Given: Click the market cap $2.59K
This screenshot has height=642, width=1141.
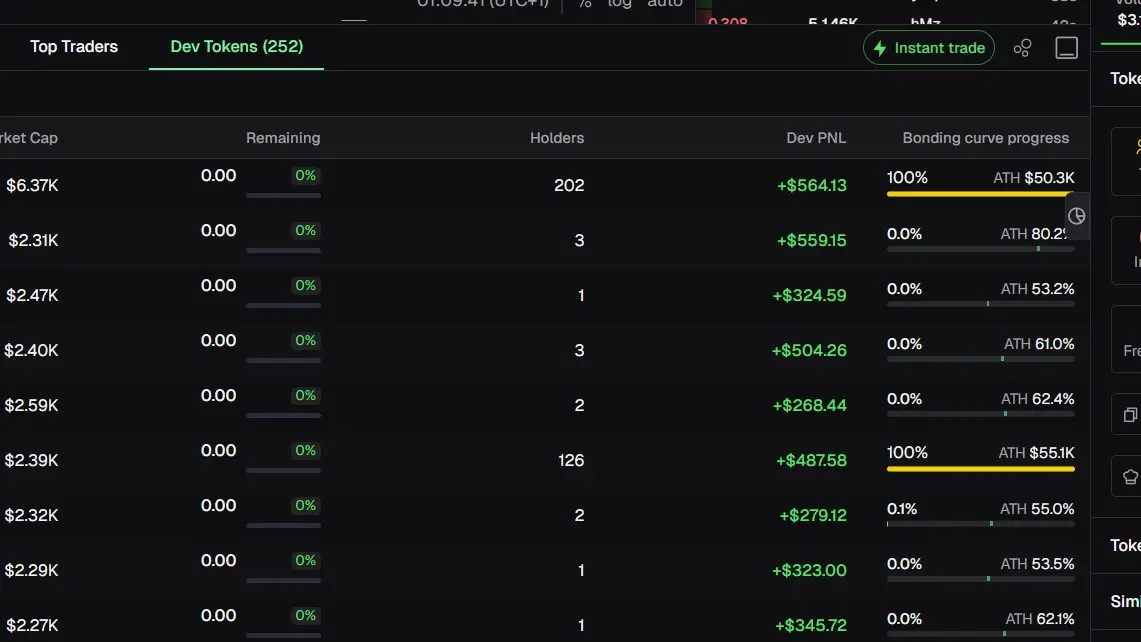Looking at the screenshot, I should click(31, 405).
